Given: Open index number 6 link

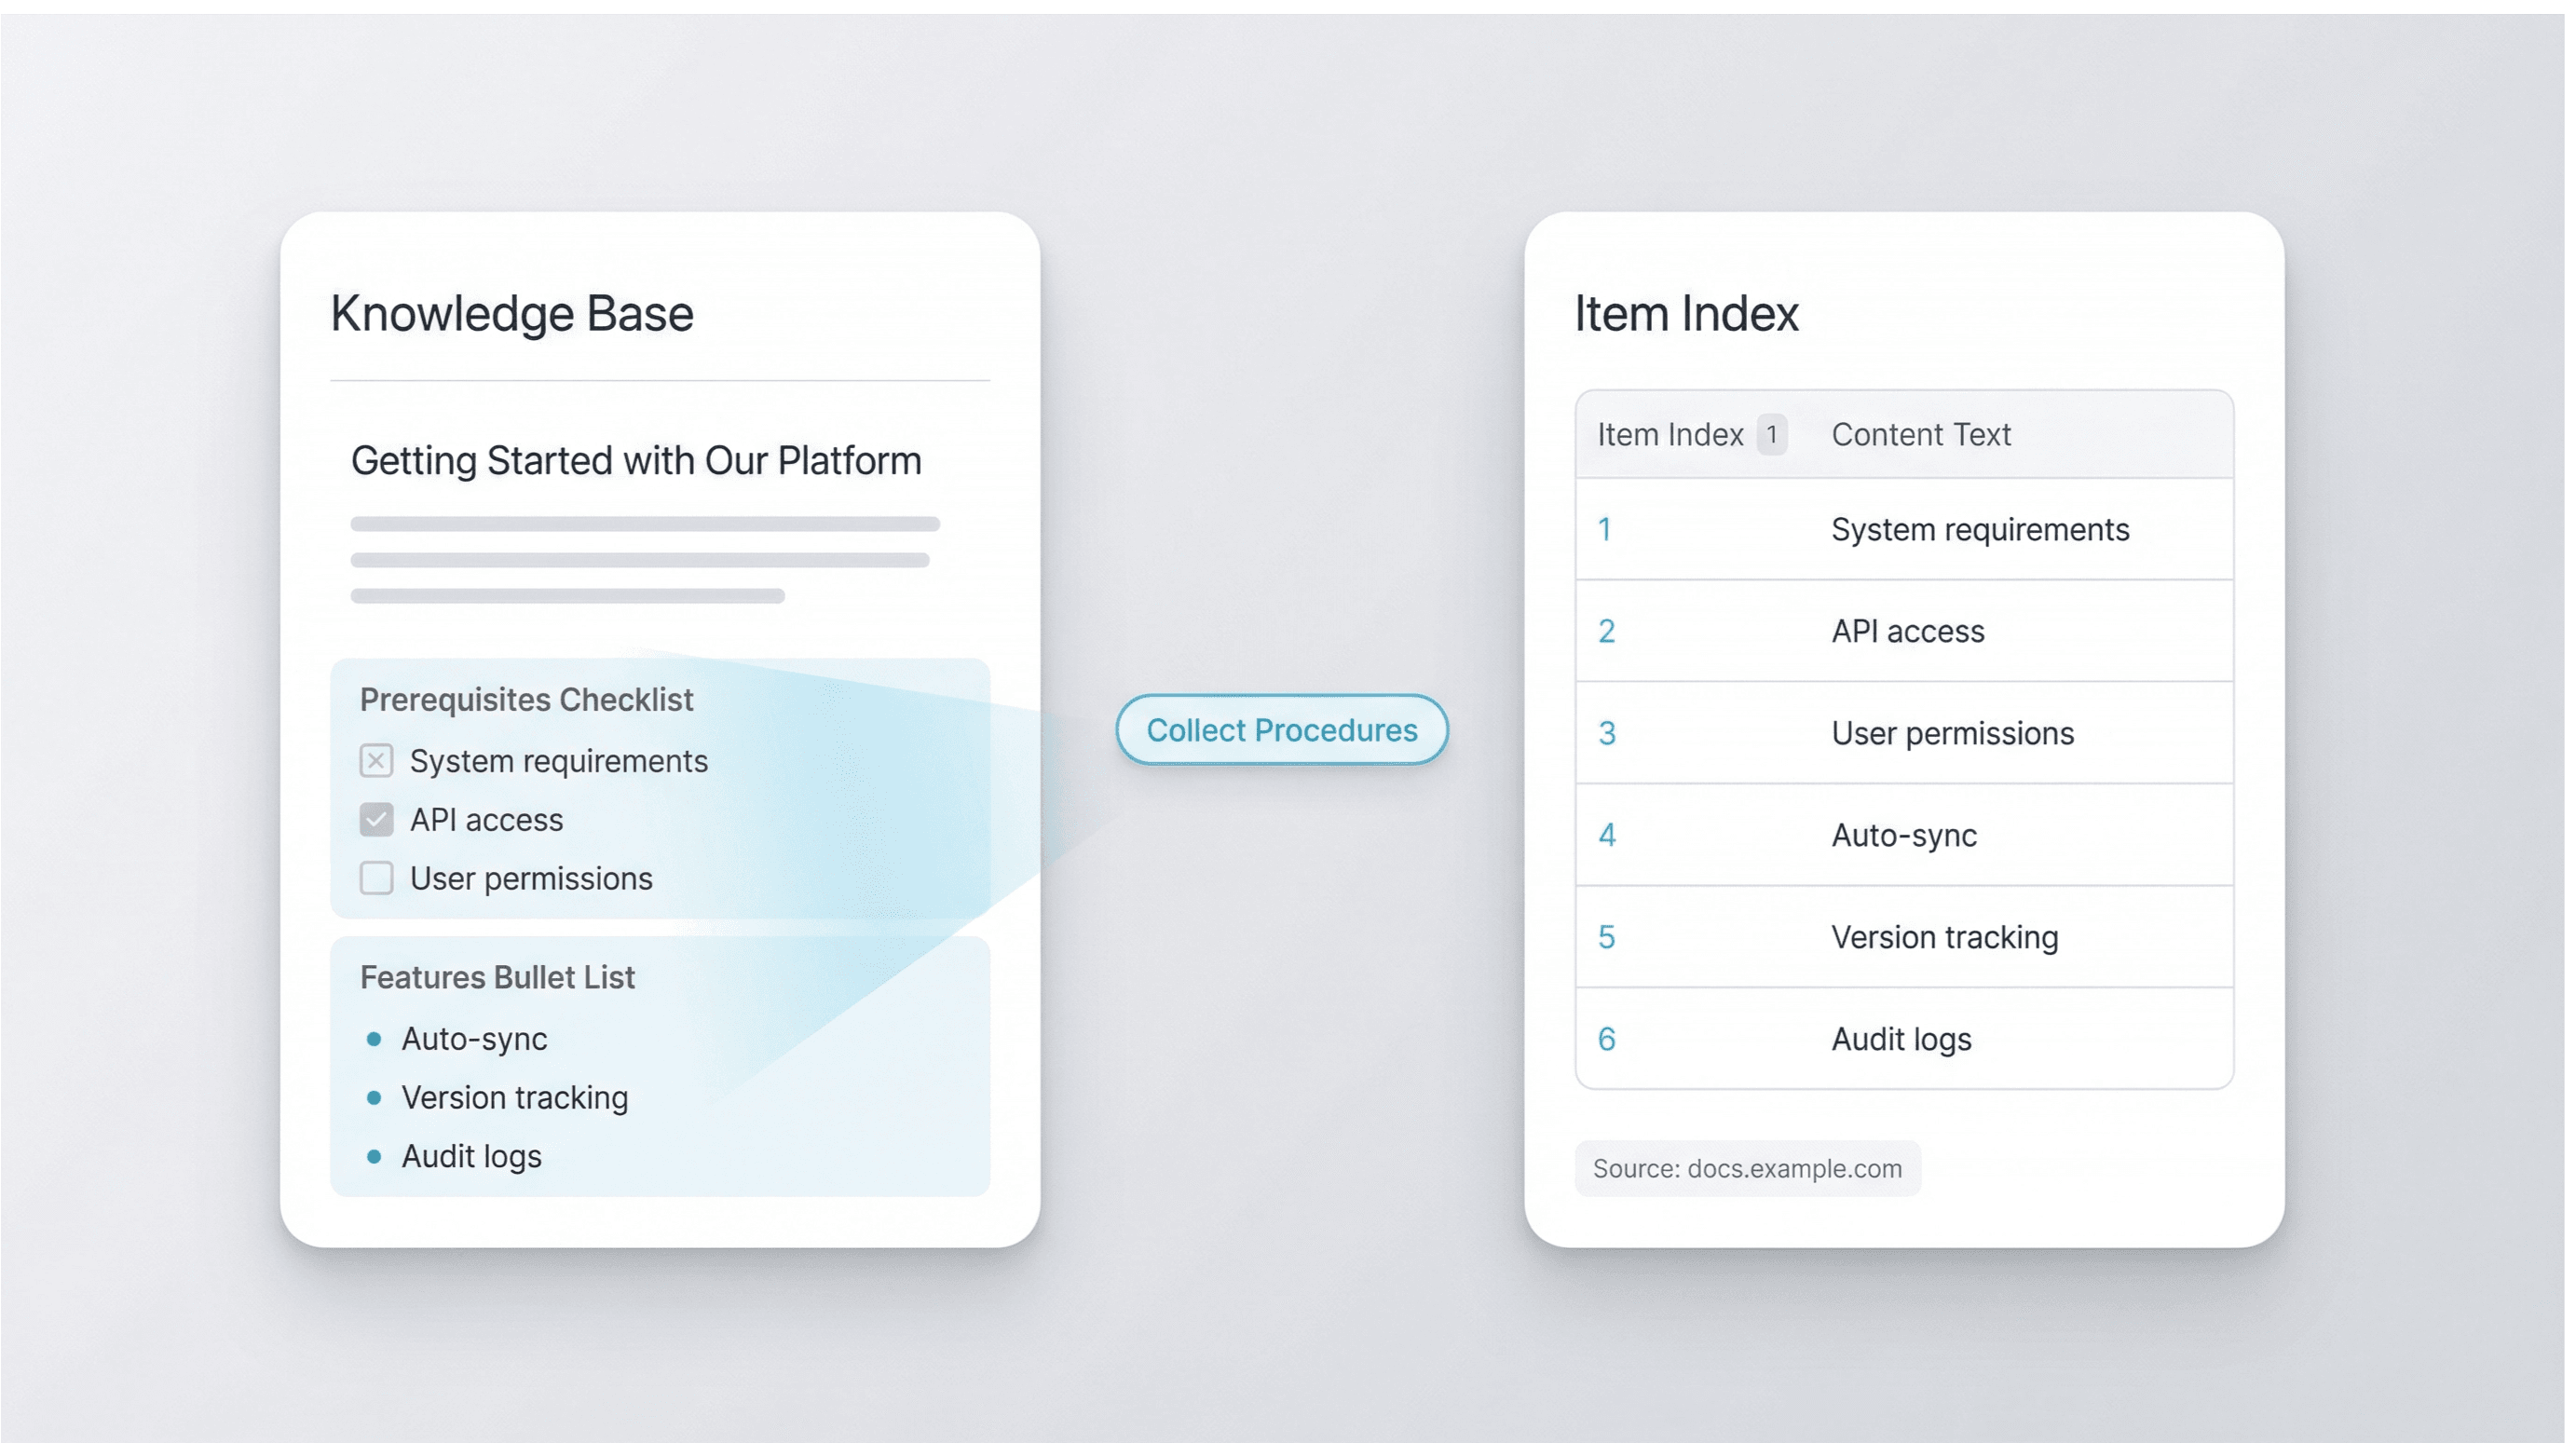Looking at the screenshot, I should [x=1606, y=1039].
